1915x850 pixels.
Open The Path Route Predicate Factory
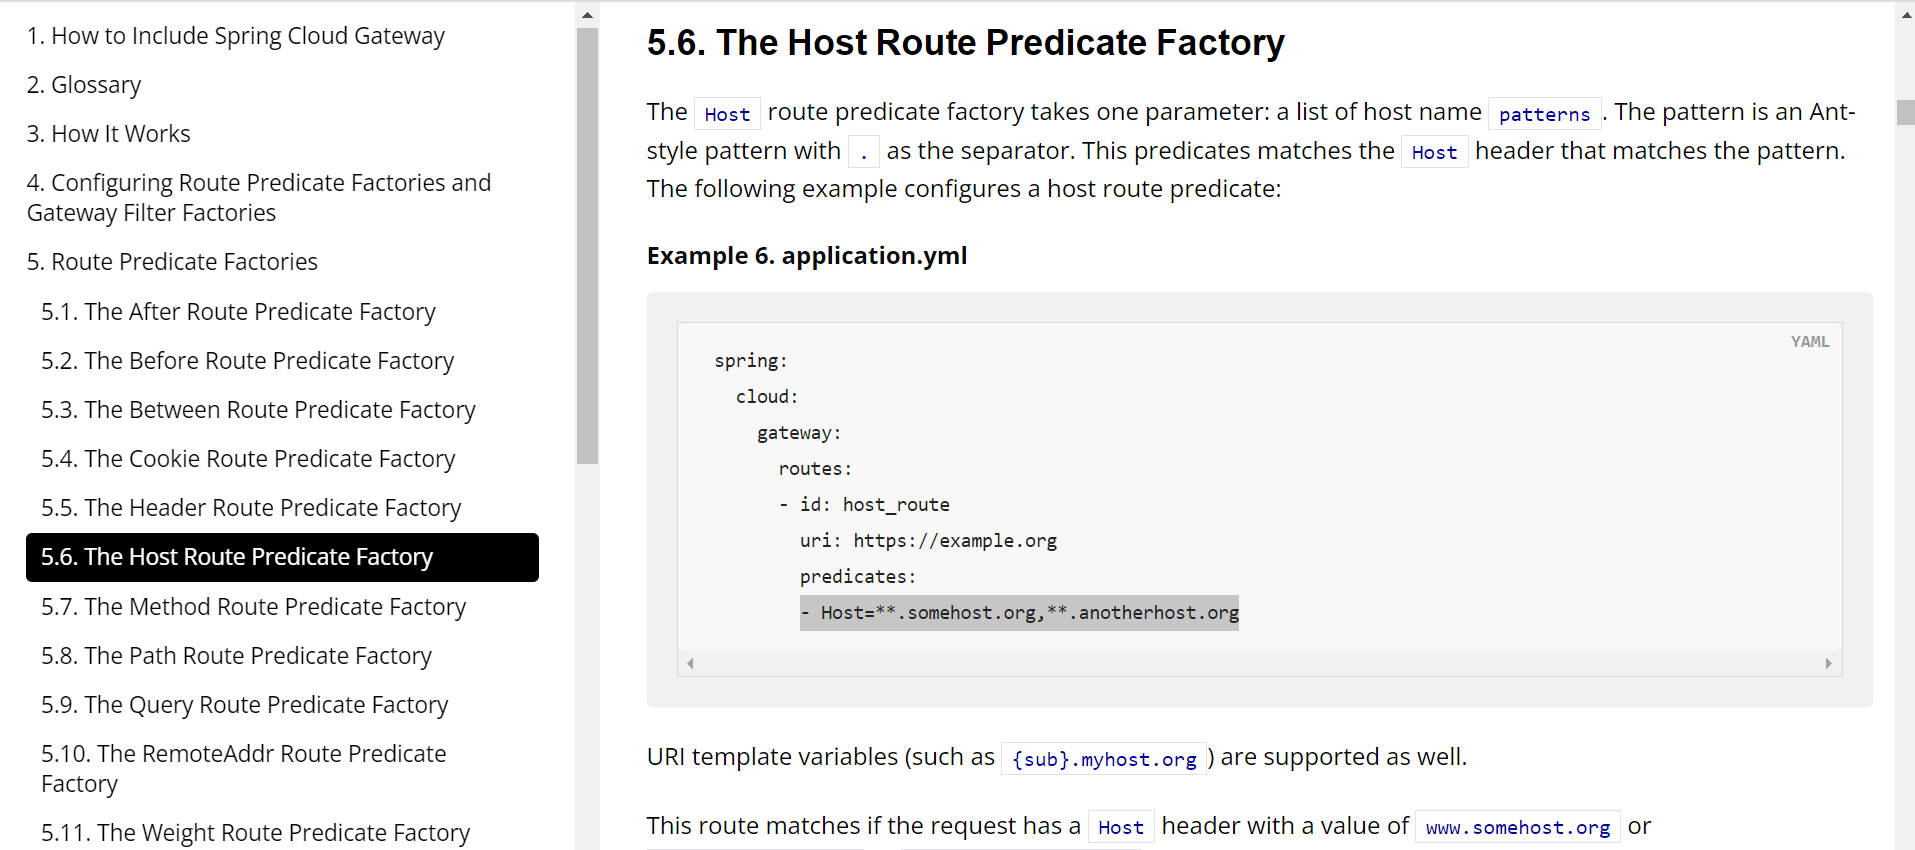[236, 656]
